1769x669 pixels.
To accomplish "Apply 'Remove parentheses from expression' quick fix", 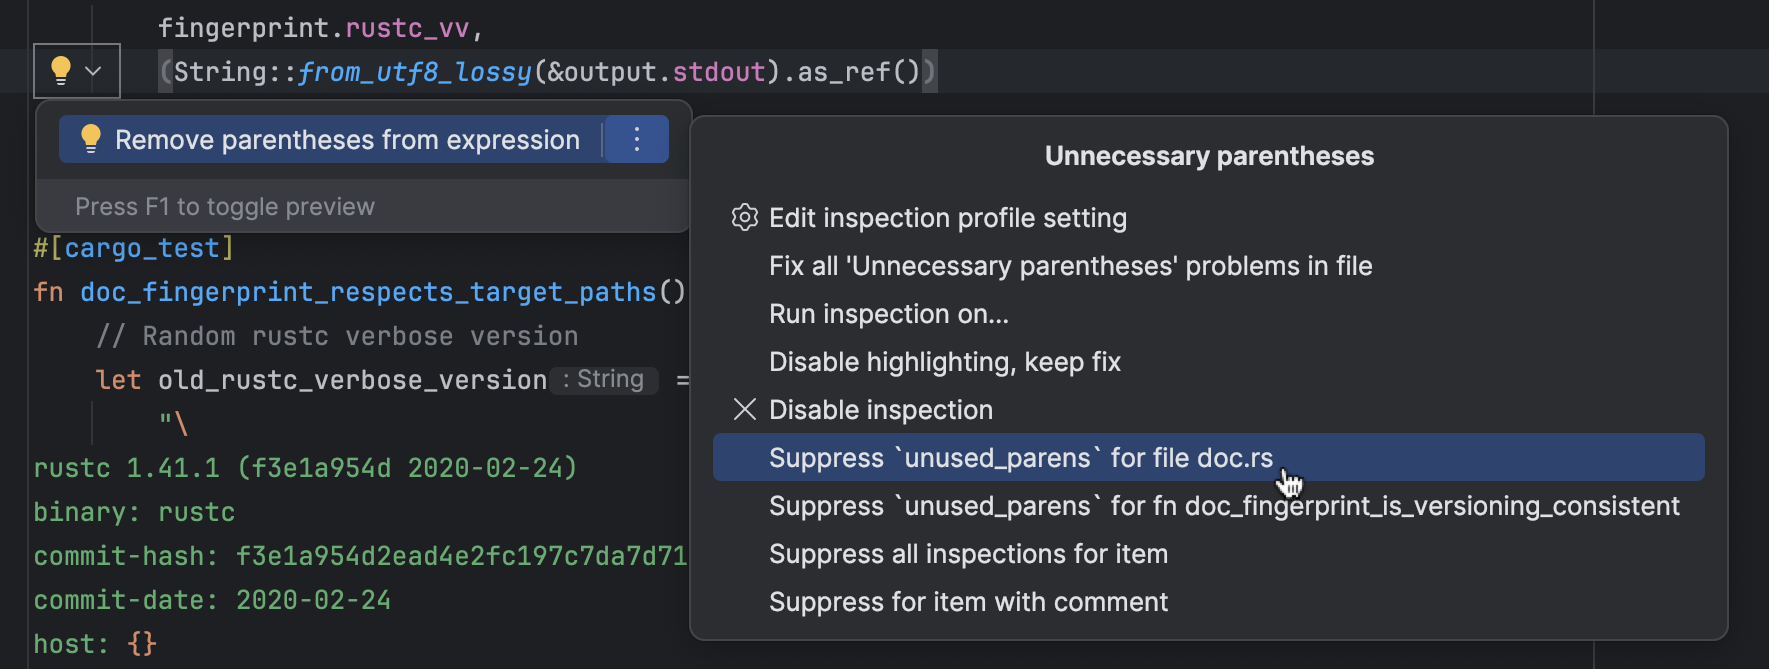I will (346, 140).
